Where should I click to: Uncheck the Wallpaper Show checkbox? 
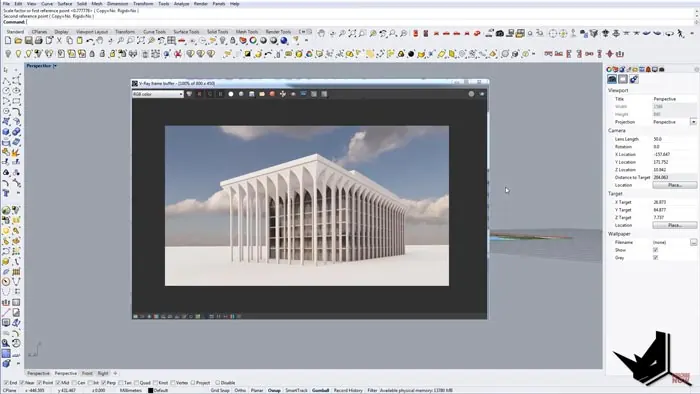[x=655, y=250]
